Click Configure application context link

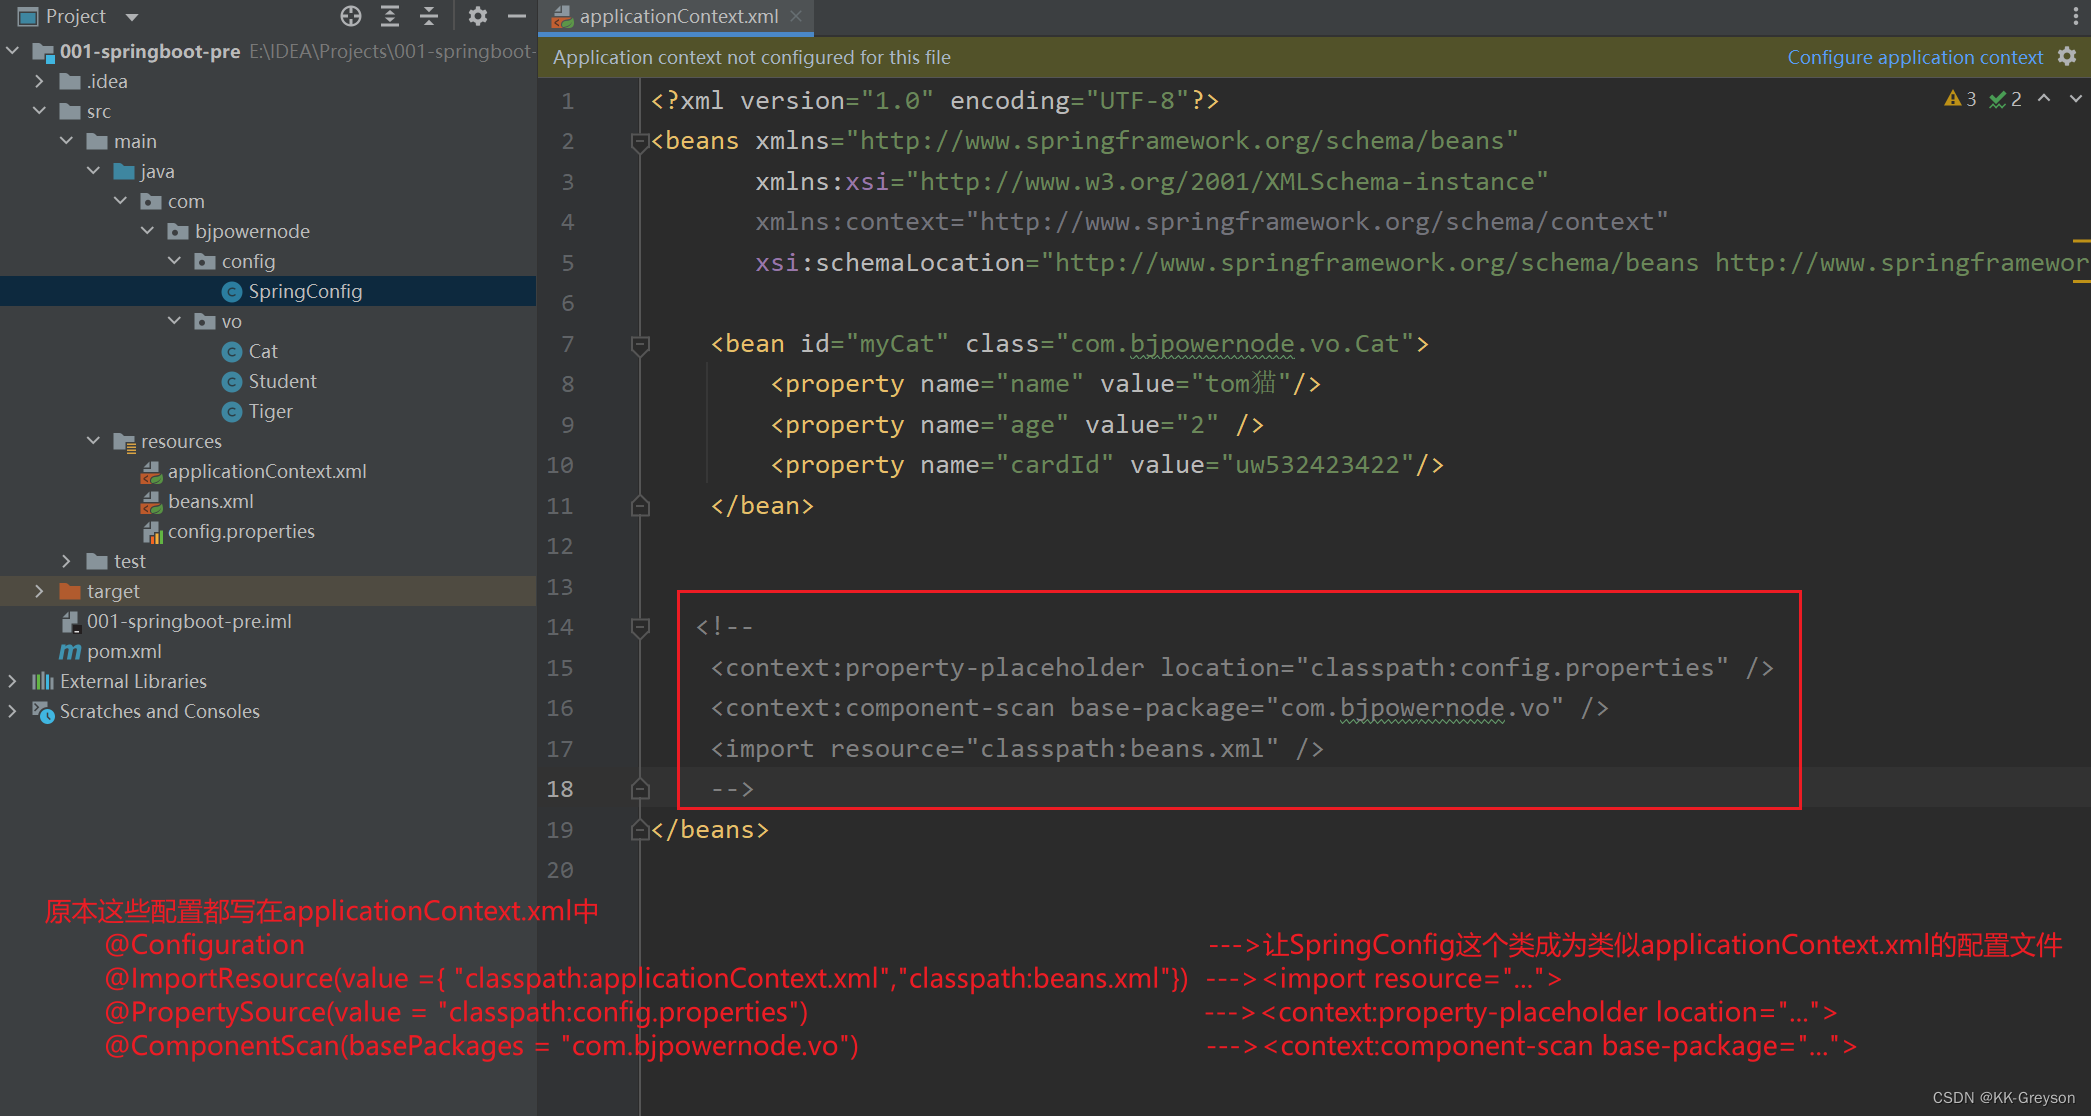1914,57
